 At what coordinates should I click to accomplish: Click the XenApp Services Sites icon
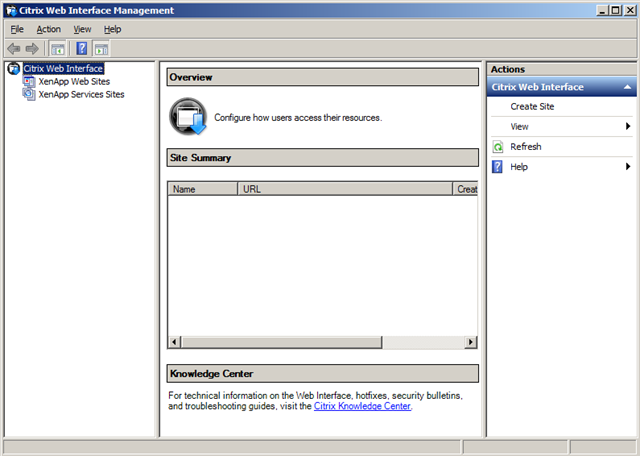[29, 94]
